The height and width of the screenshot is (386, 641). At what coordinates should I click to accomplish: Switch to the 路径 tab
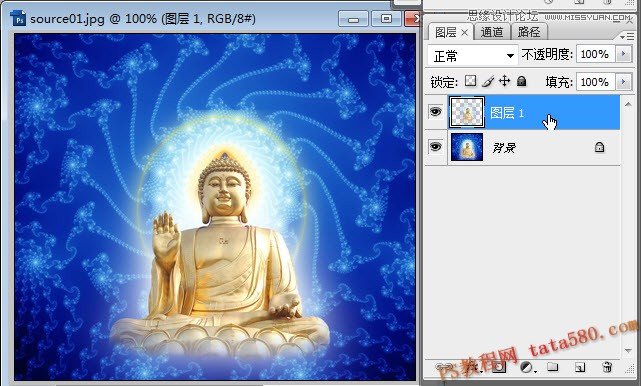click(x=529, y=32)
